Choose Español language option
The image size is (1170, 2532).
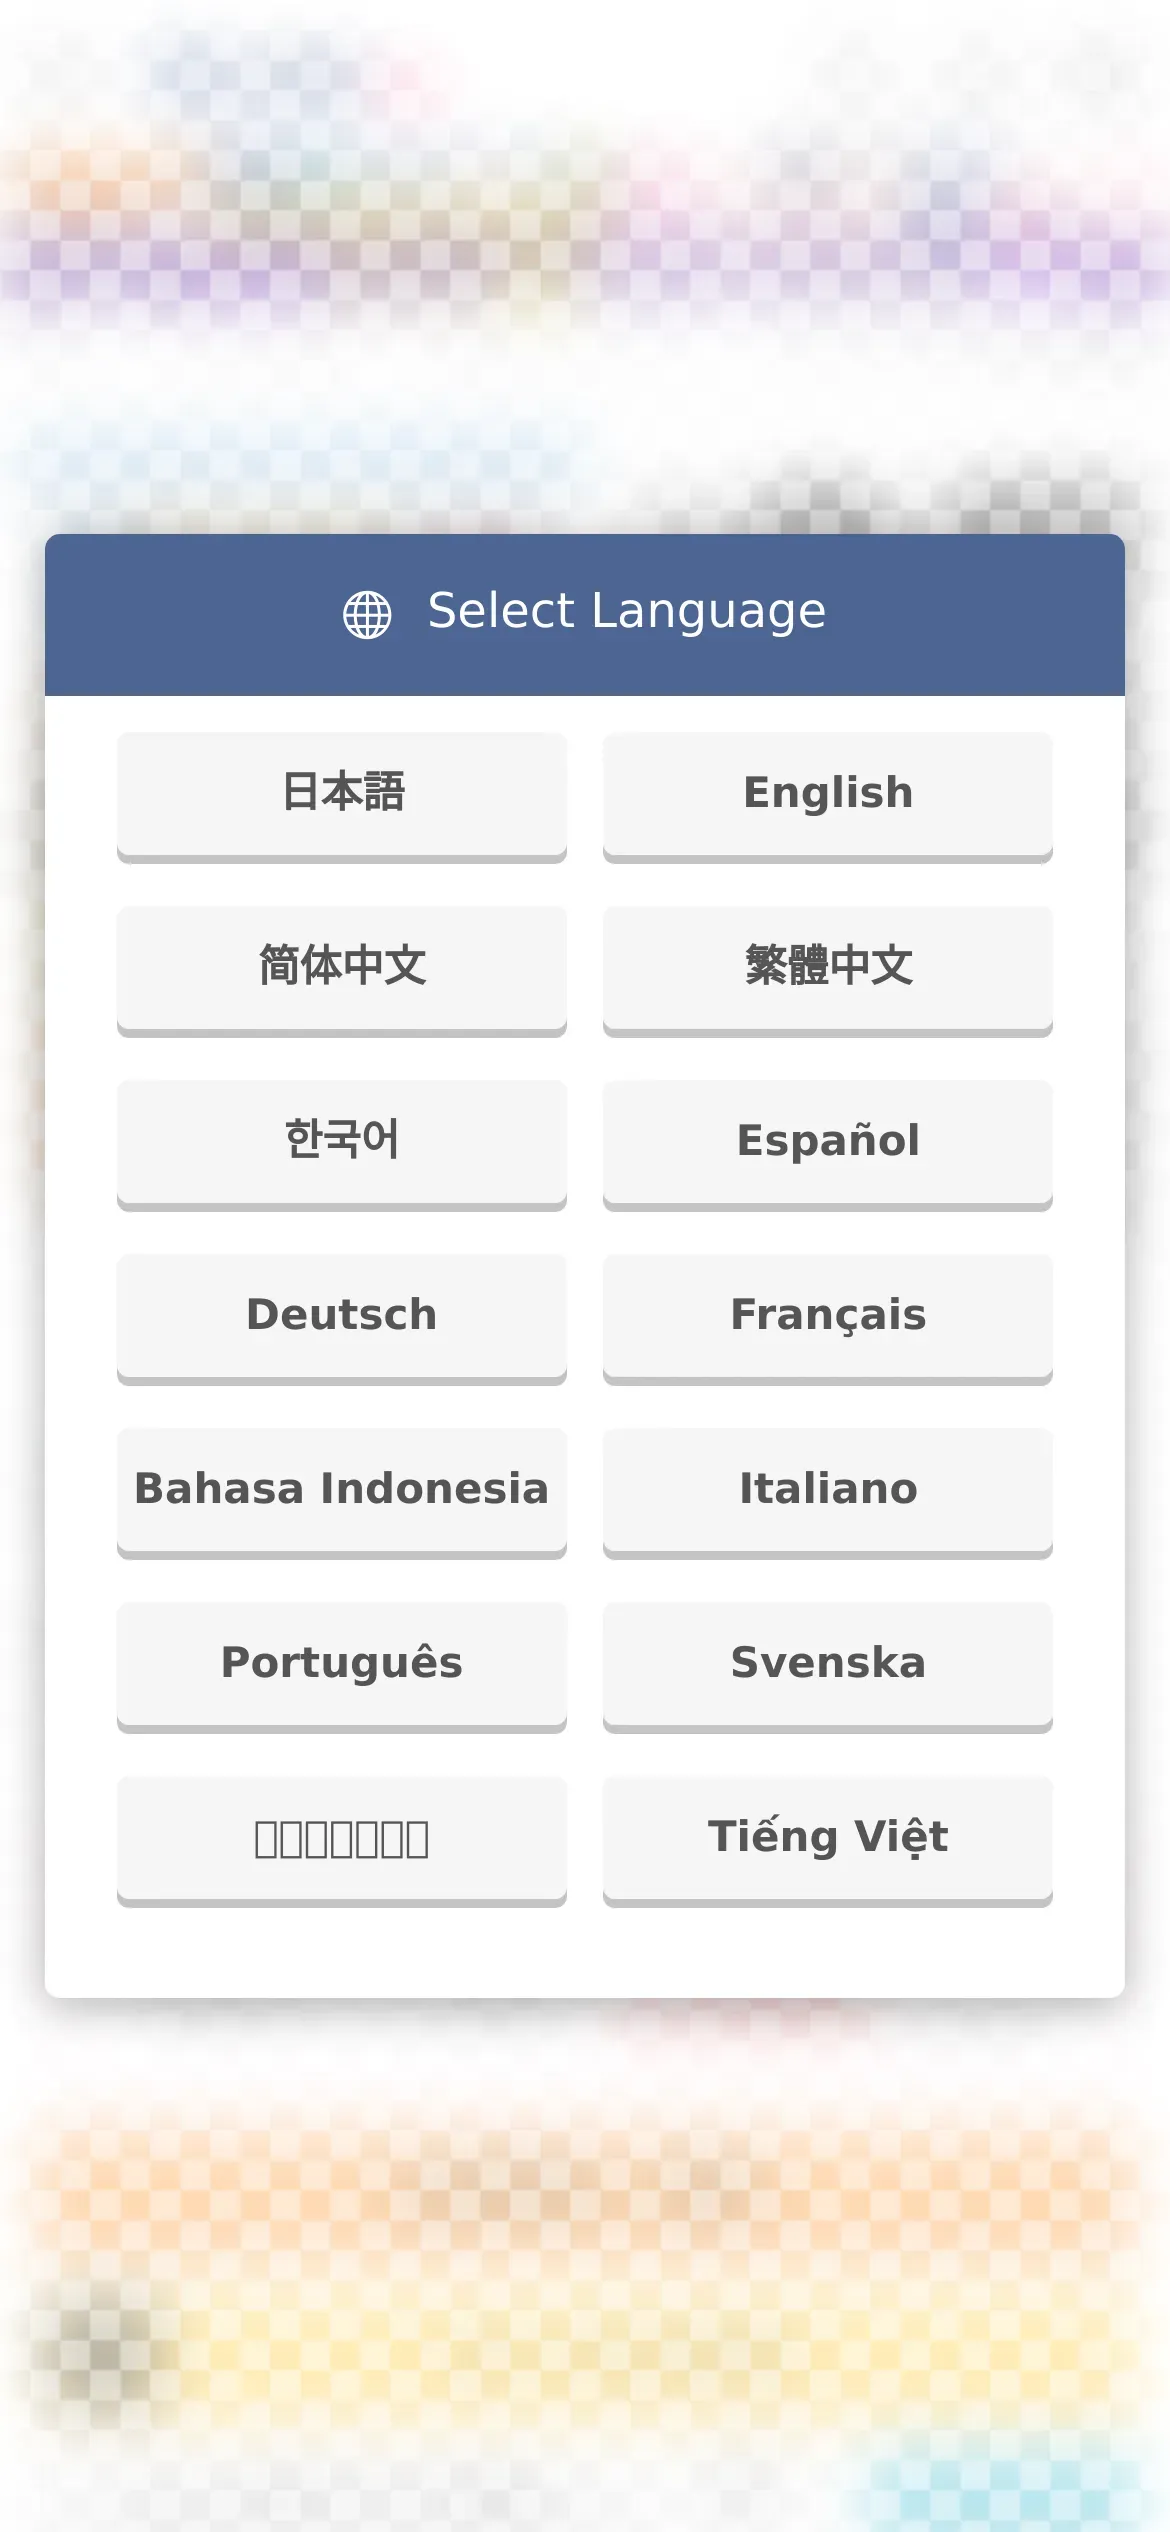point(828,1145)
